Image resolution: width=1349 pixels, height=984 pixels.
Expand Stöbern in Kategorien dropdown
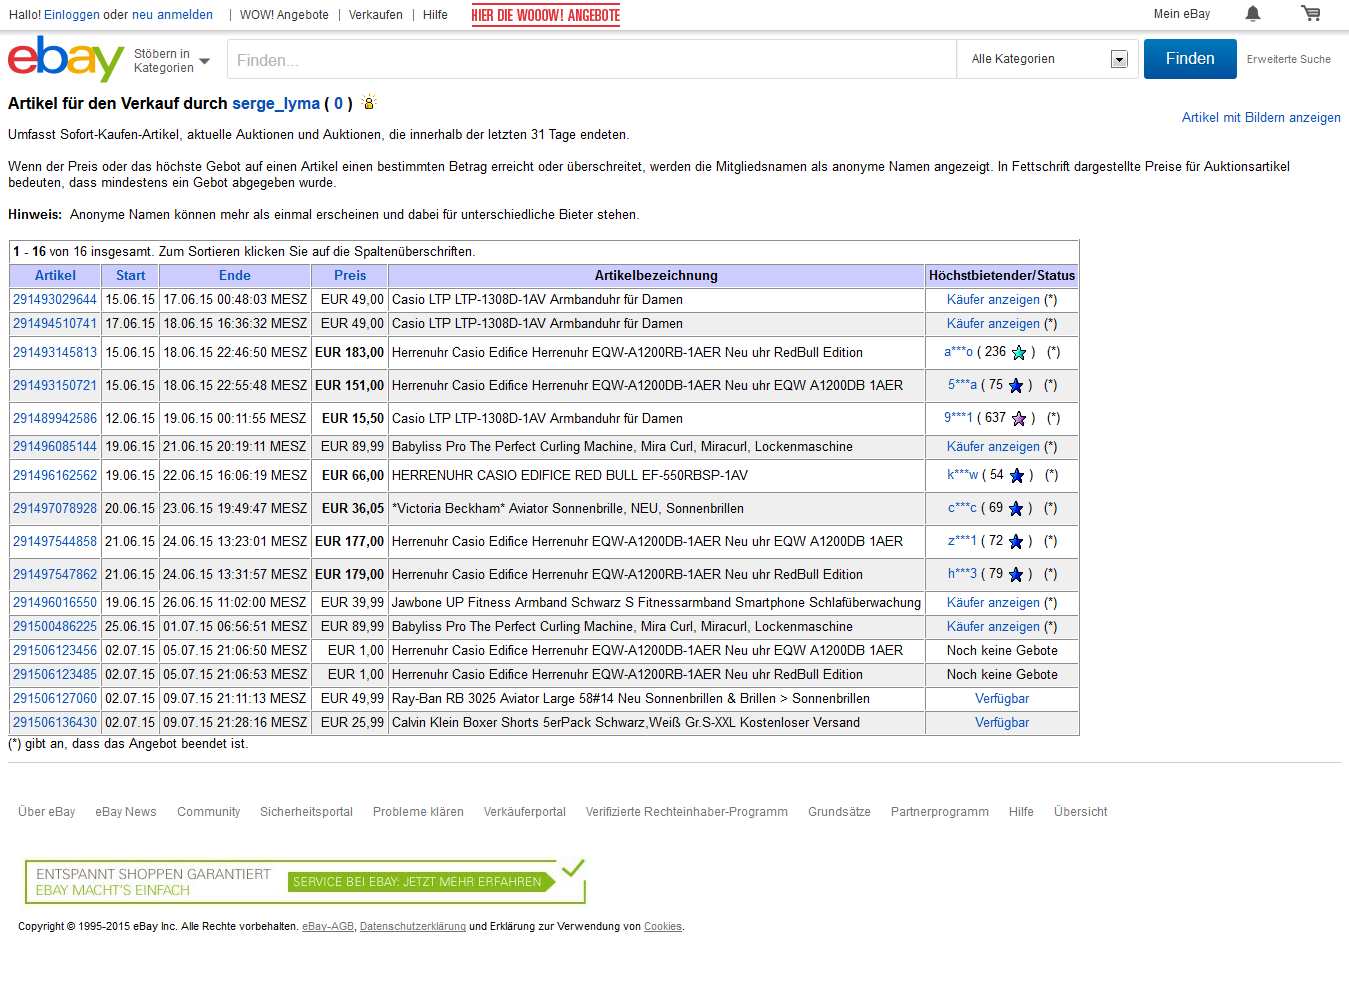coord(172,61)
